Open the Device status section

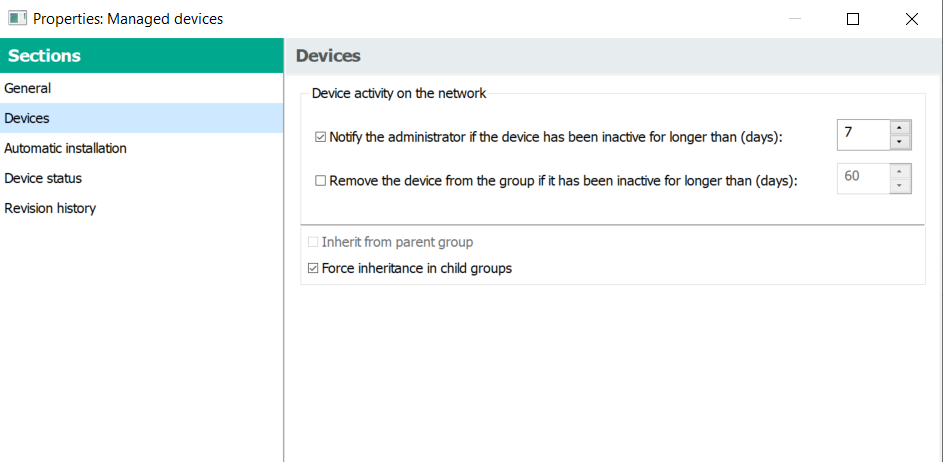(43, 178)
